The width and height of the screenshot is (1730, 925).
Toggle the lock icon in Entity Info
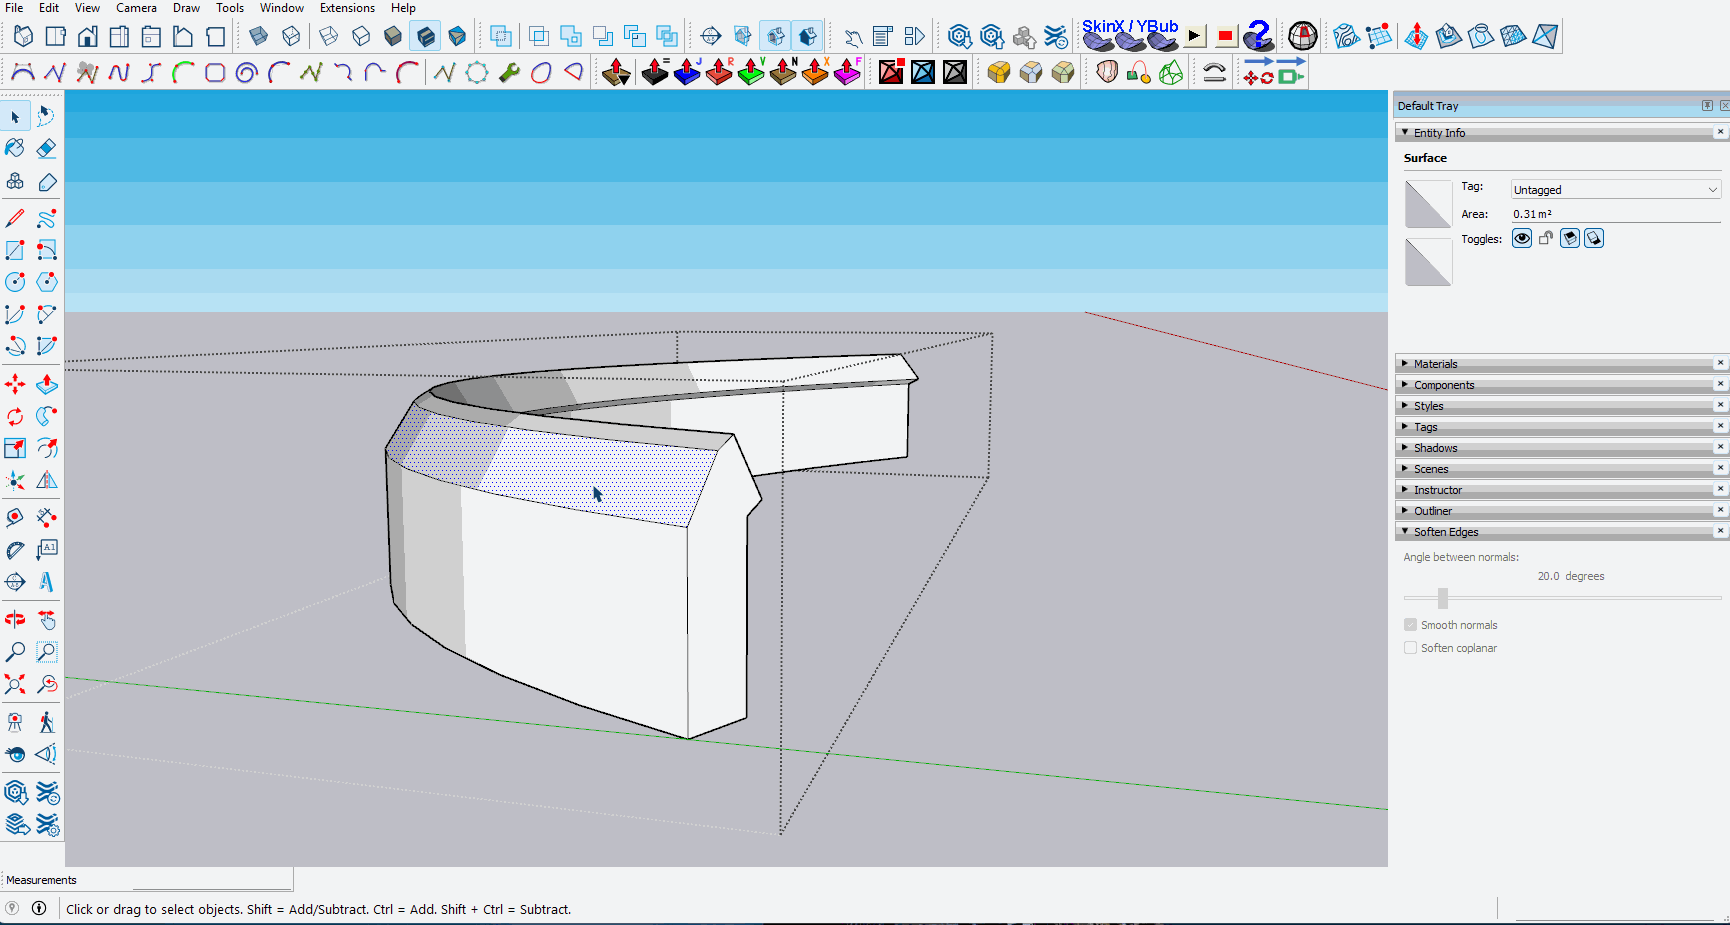click(x=1546, y=238)
